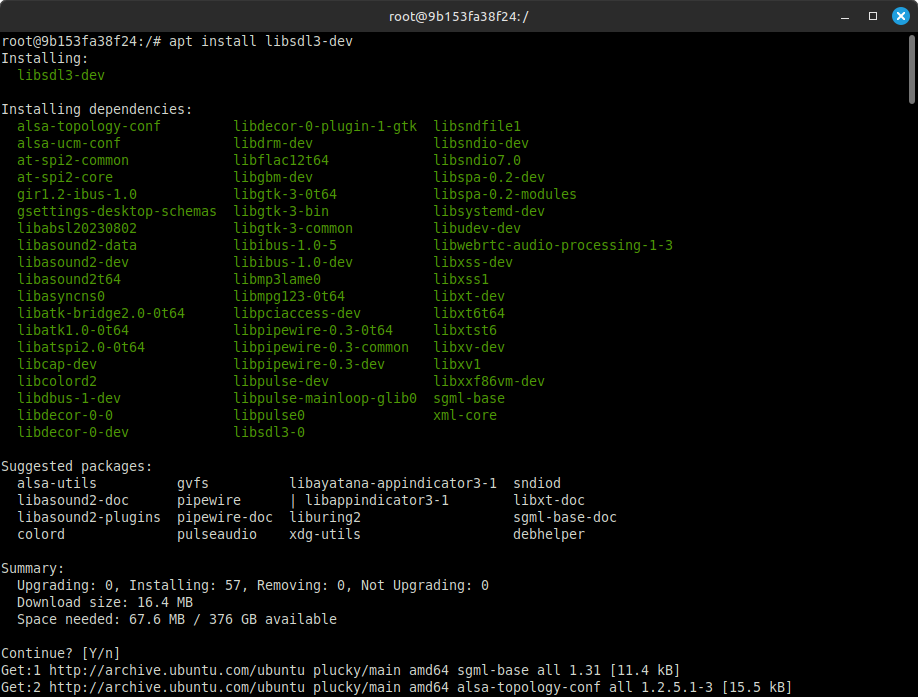Image resolution: width=918 pixels, height=697 pixels.
Task: Click the suggested package alsa-utils
Action: point(57,482)
